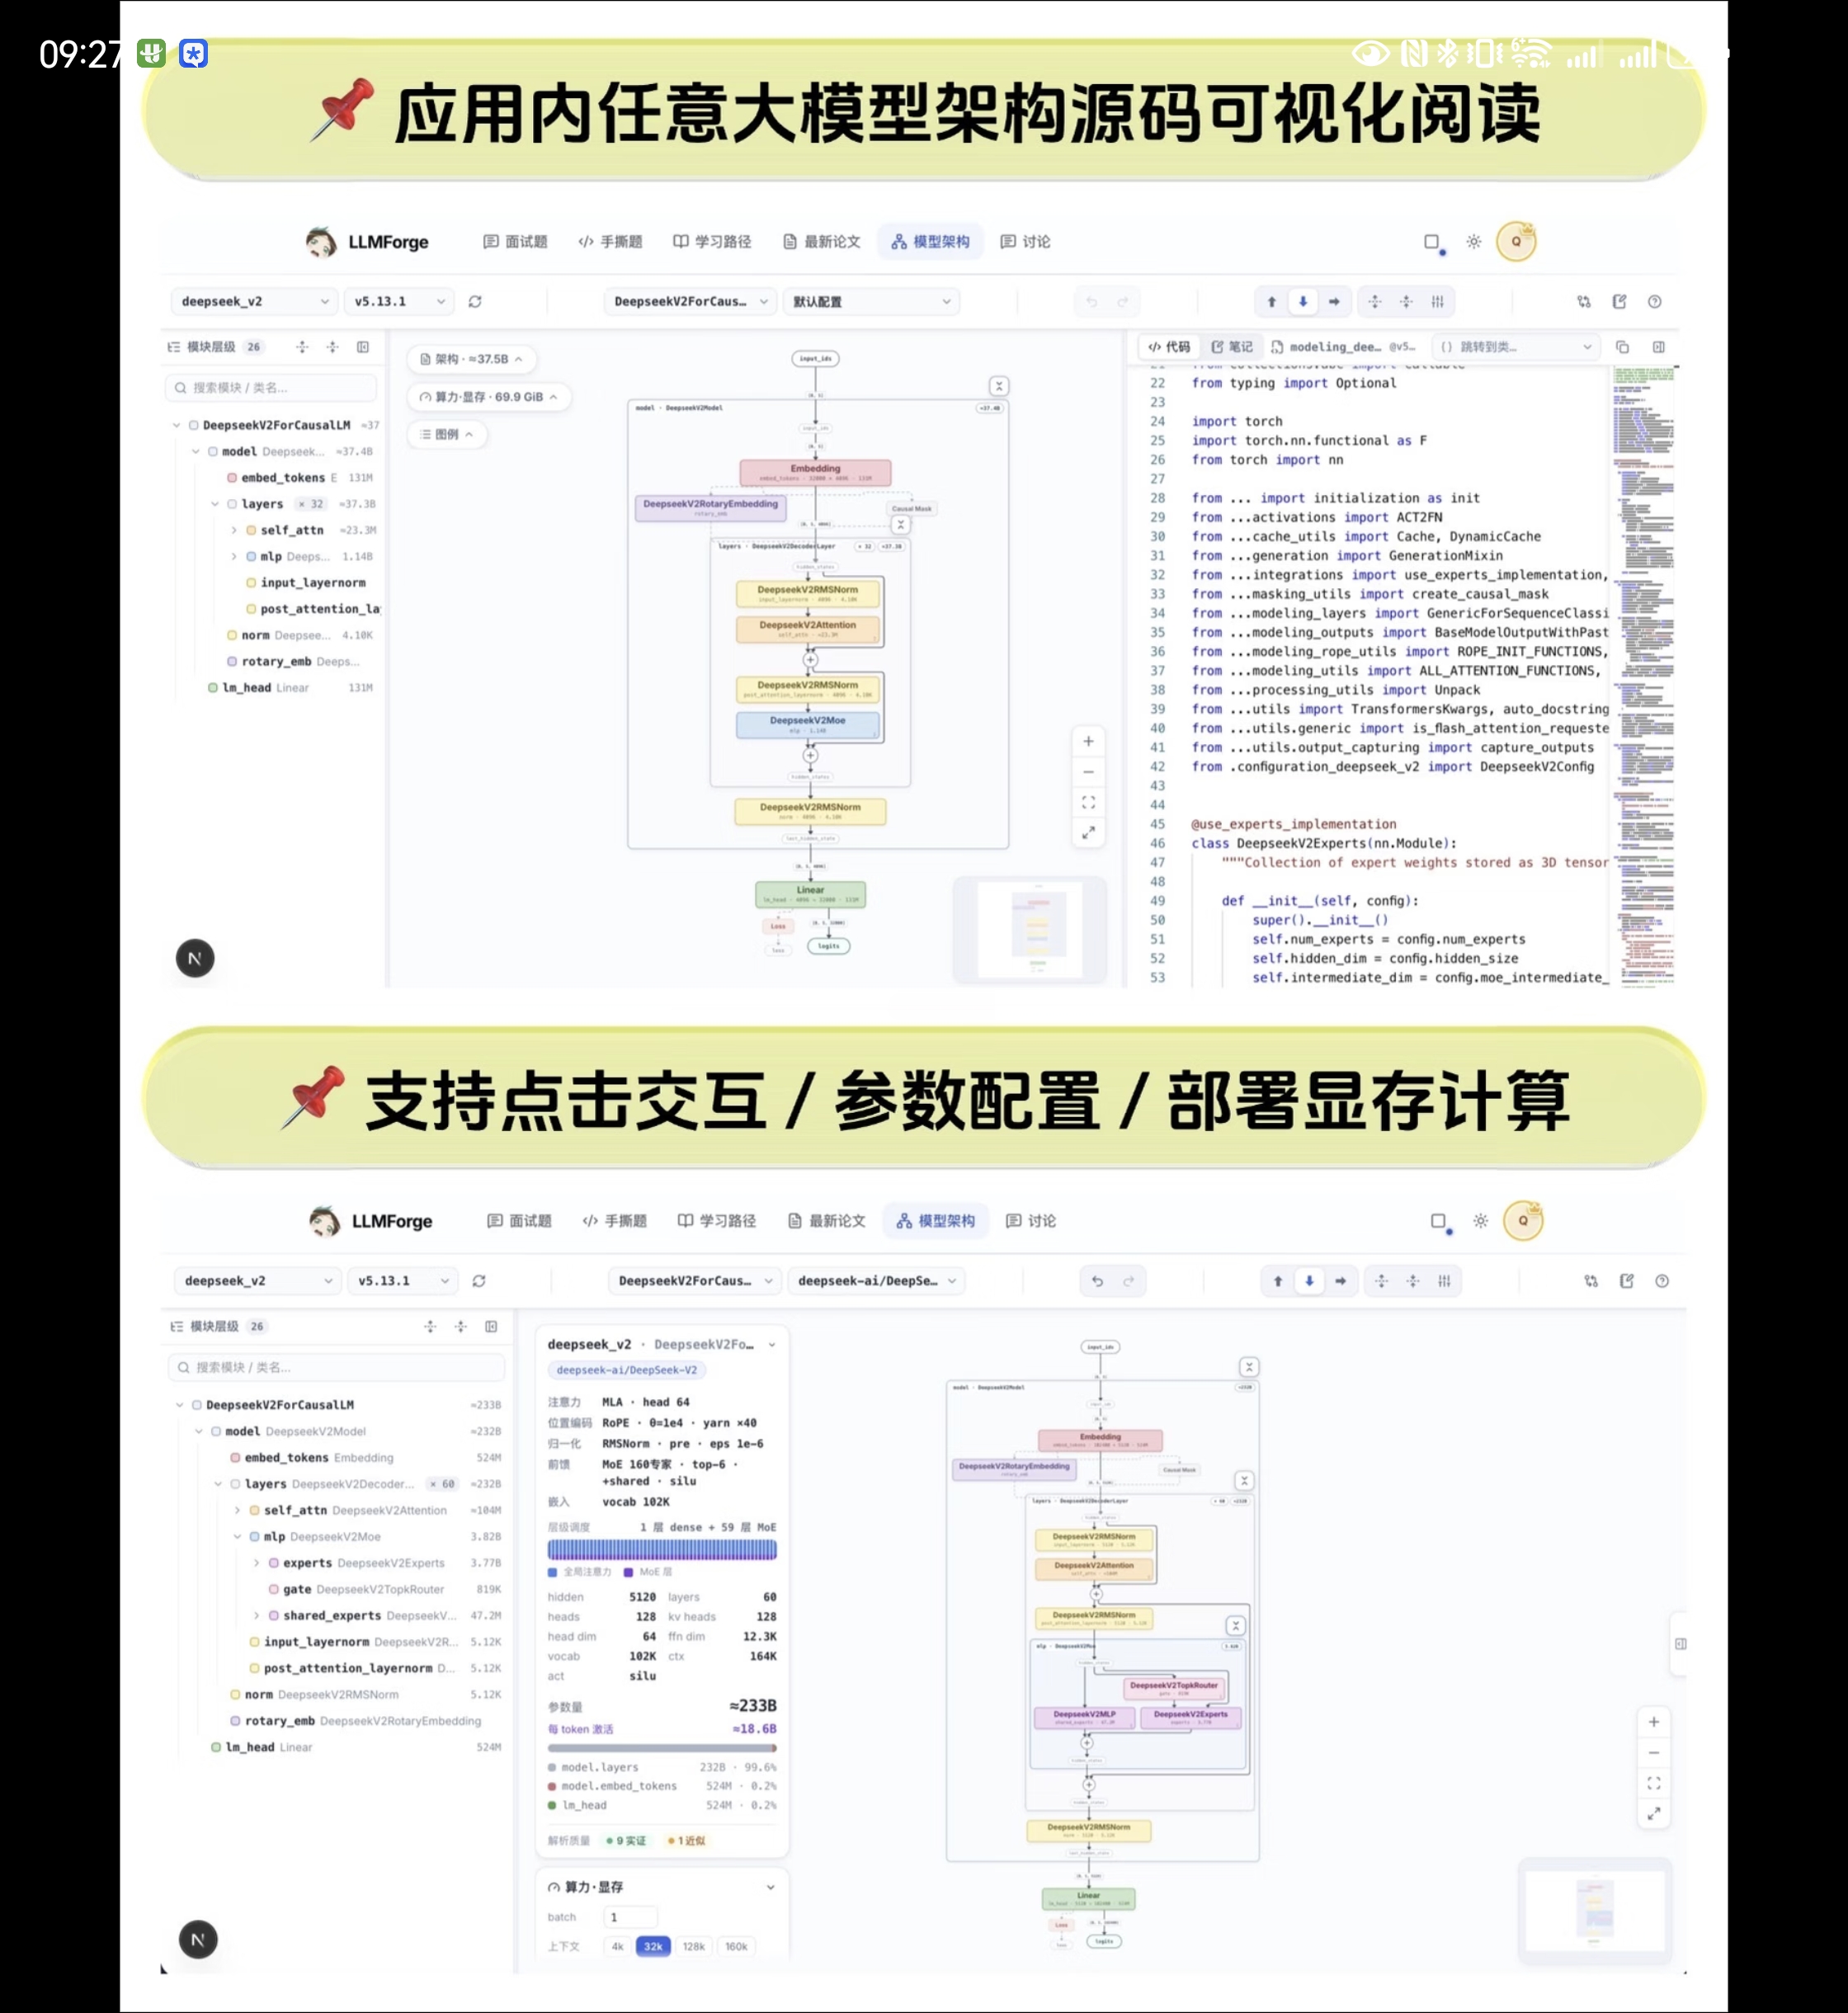Switch to the 笔记 tab in the code panel
Viewport: 1848px width, 2013px height.
tap(1232, 347)
